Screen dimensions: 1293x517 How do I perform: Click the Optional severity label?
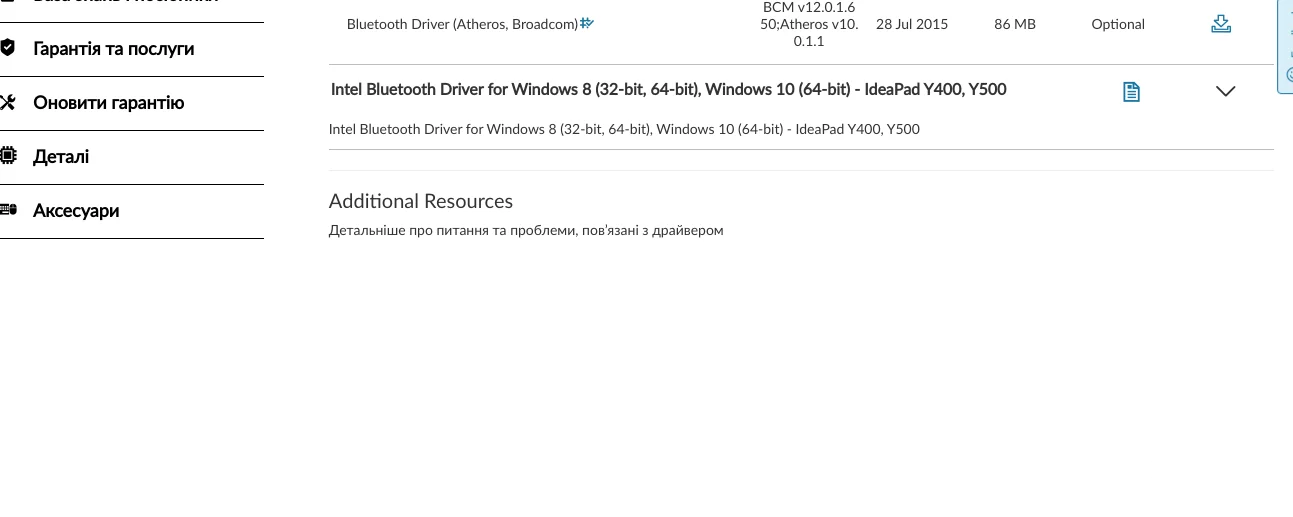click(x=1118, y=24)
